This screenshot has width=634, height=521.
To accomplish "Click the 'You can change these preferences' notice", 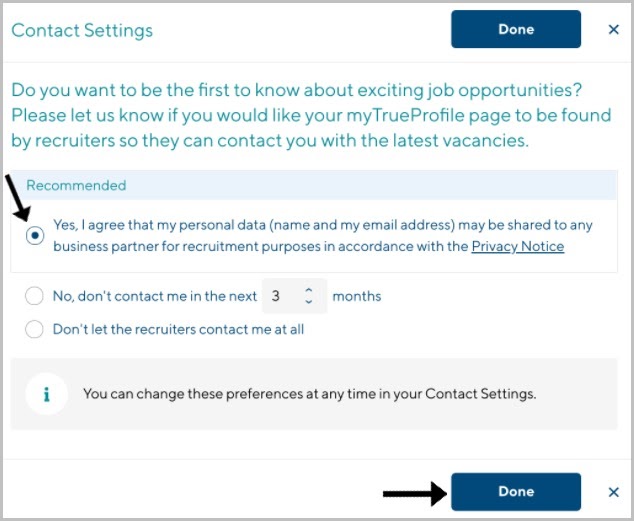I will point(309,394).
